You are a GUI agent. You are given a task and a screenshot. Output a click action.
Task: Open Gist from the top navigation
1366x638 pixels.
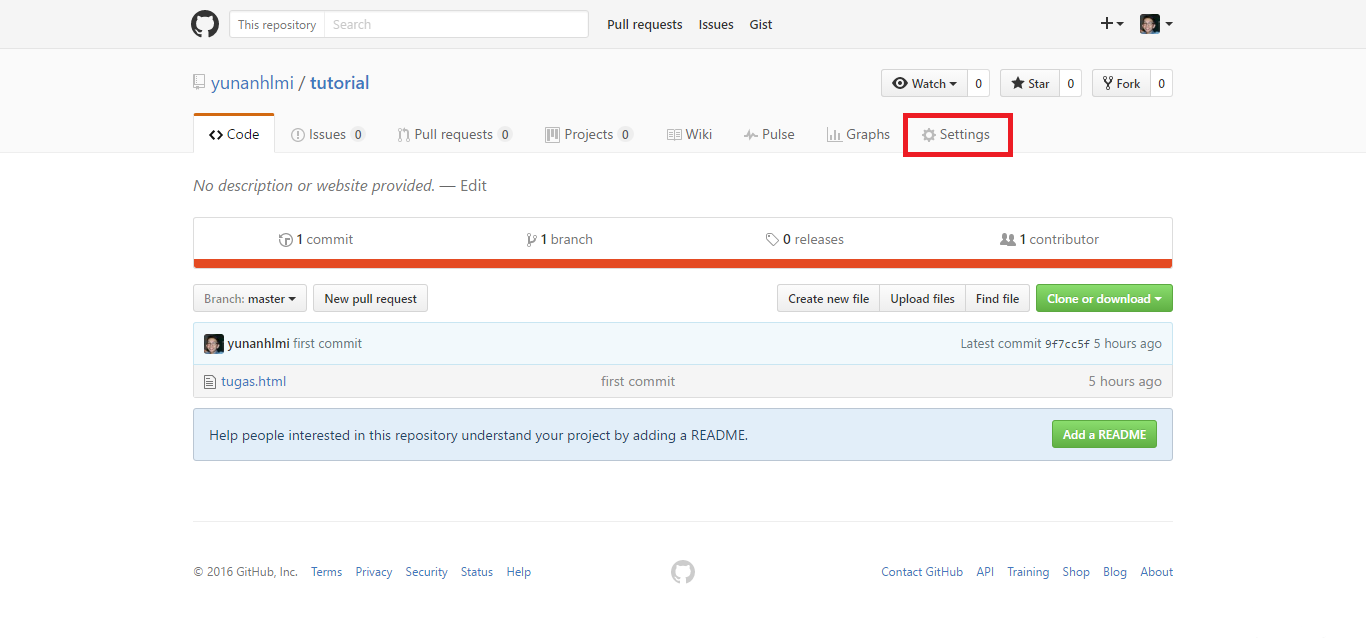[761, 24]
